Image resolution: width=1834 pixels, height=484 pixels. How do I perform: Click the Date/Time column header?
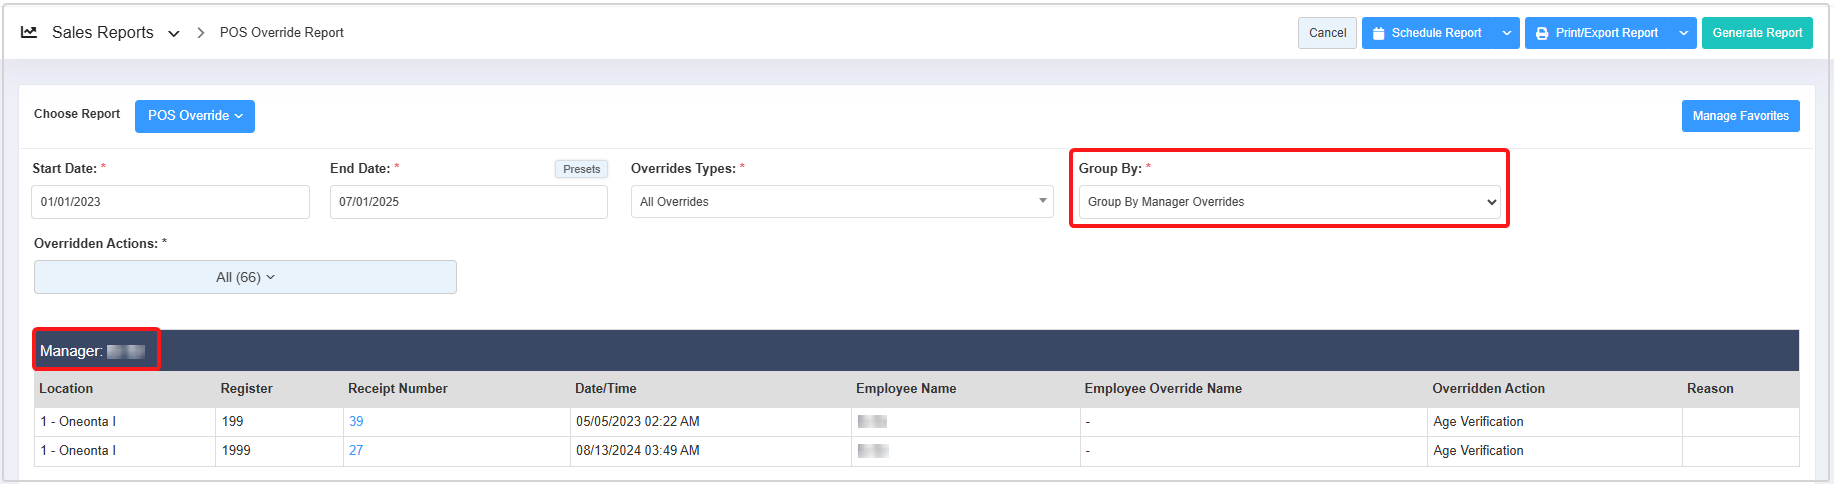(605, 389)
